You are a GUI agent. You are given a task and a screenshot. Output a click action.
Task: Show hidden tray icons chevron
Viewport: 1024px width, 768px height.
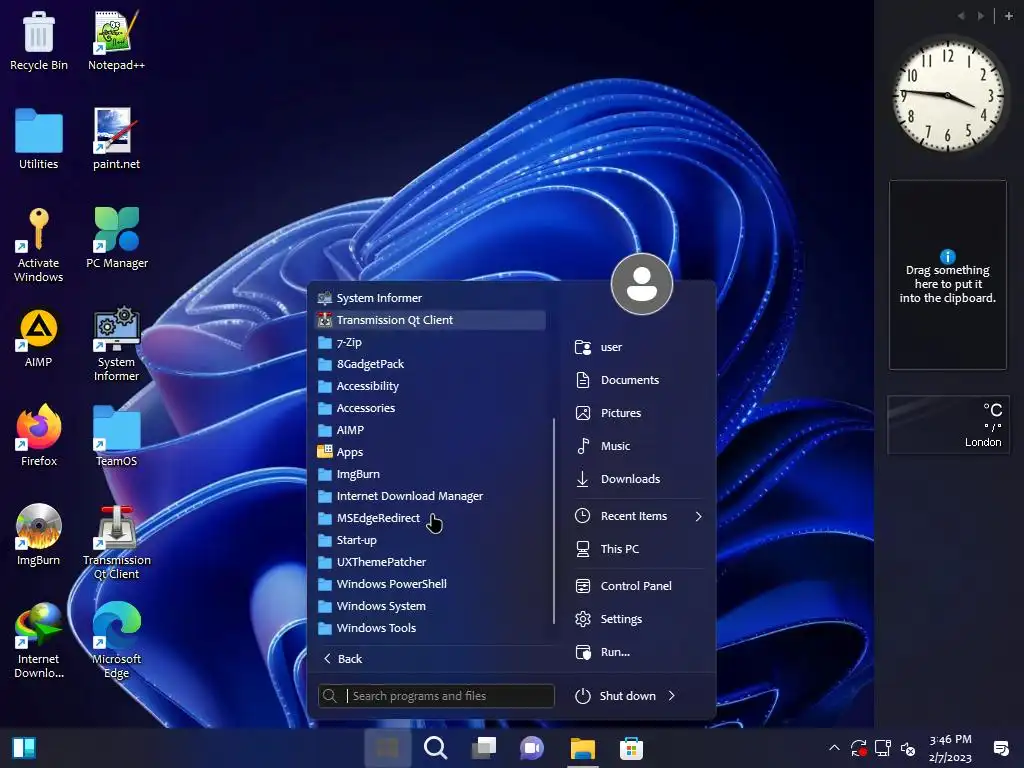tap(834, 748)
